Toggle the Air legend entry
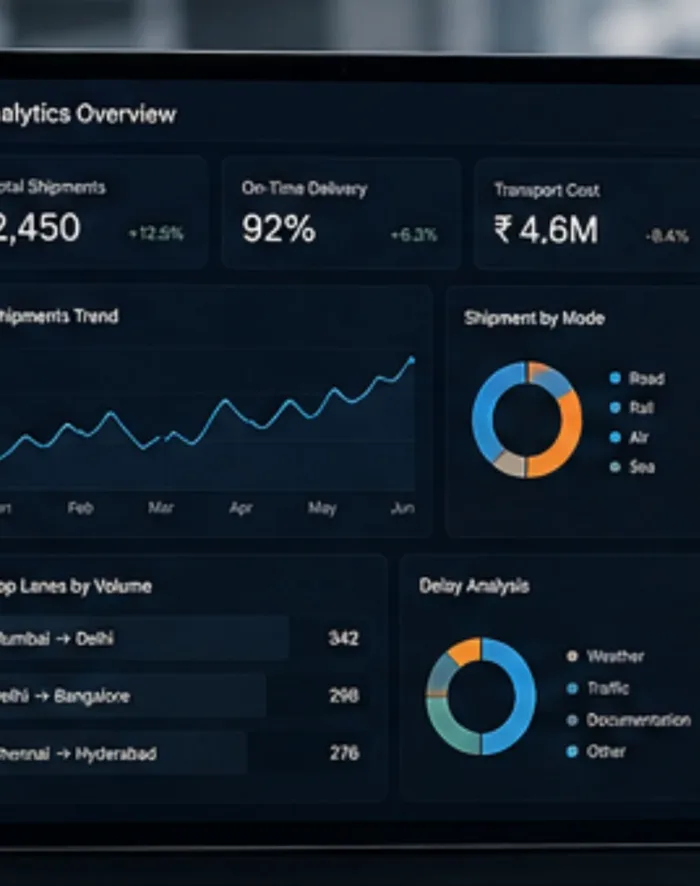 [x=629, y=437]
